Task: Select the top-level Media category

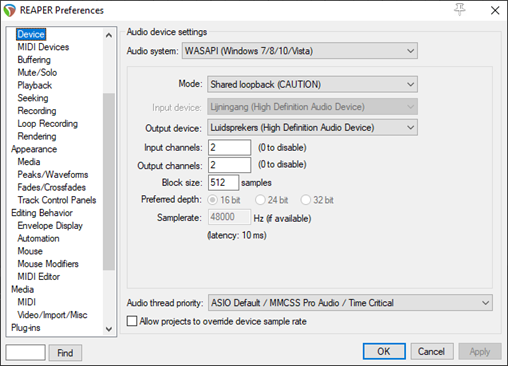Action: (22, 289)
